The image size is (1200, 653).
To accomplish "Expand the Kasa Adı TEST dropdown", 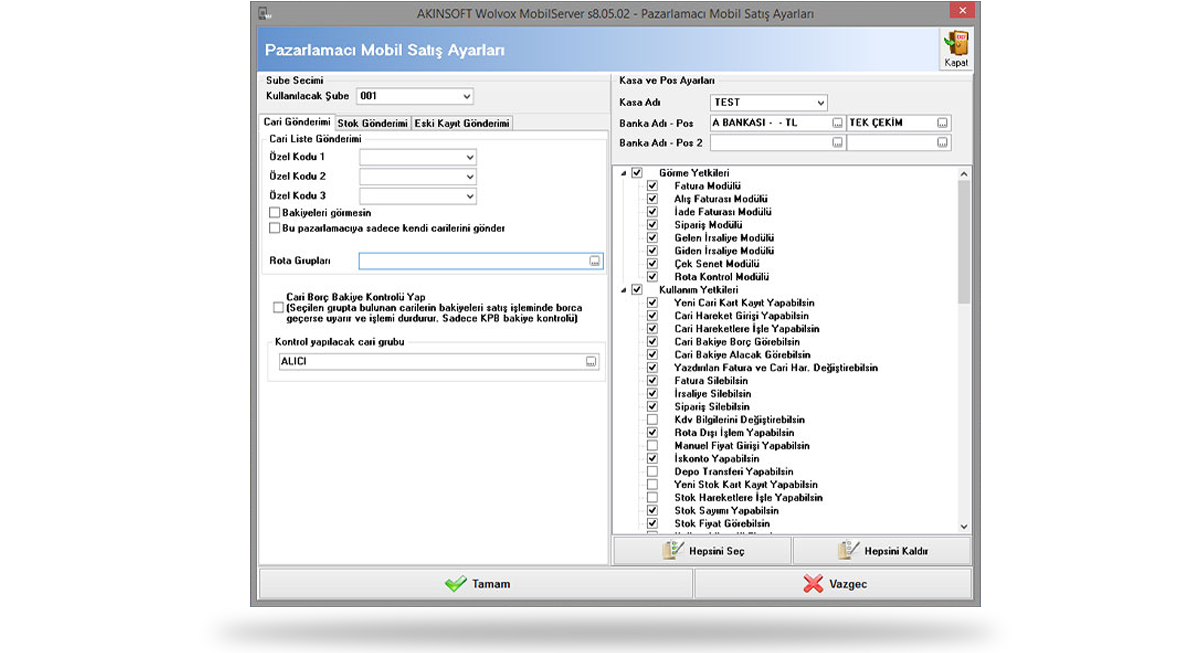I will tap(821, 103).
